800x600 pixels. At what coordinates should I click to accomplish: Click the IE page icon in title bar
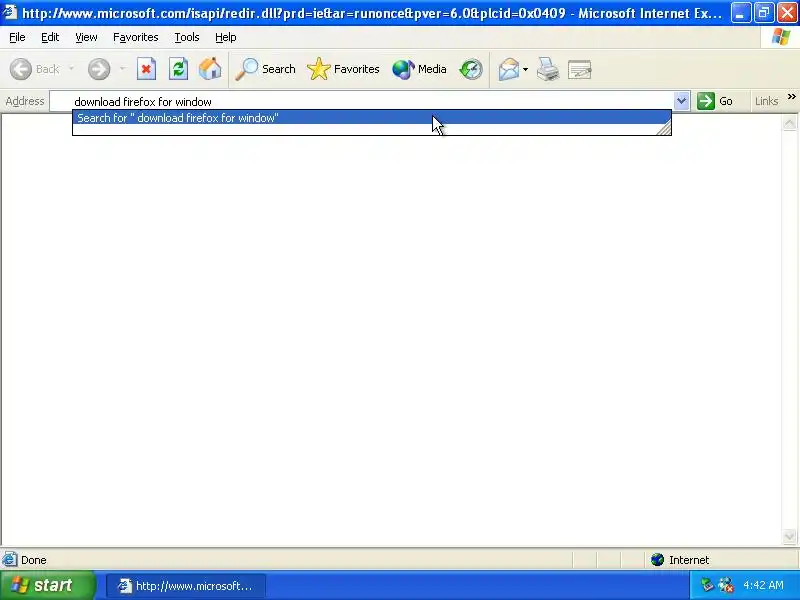(x=10, y=12)
